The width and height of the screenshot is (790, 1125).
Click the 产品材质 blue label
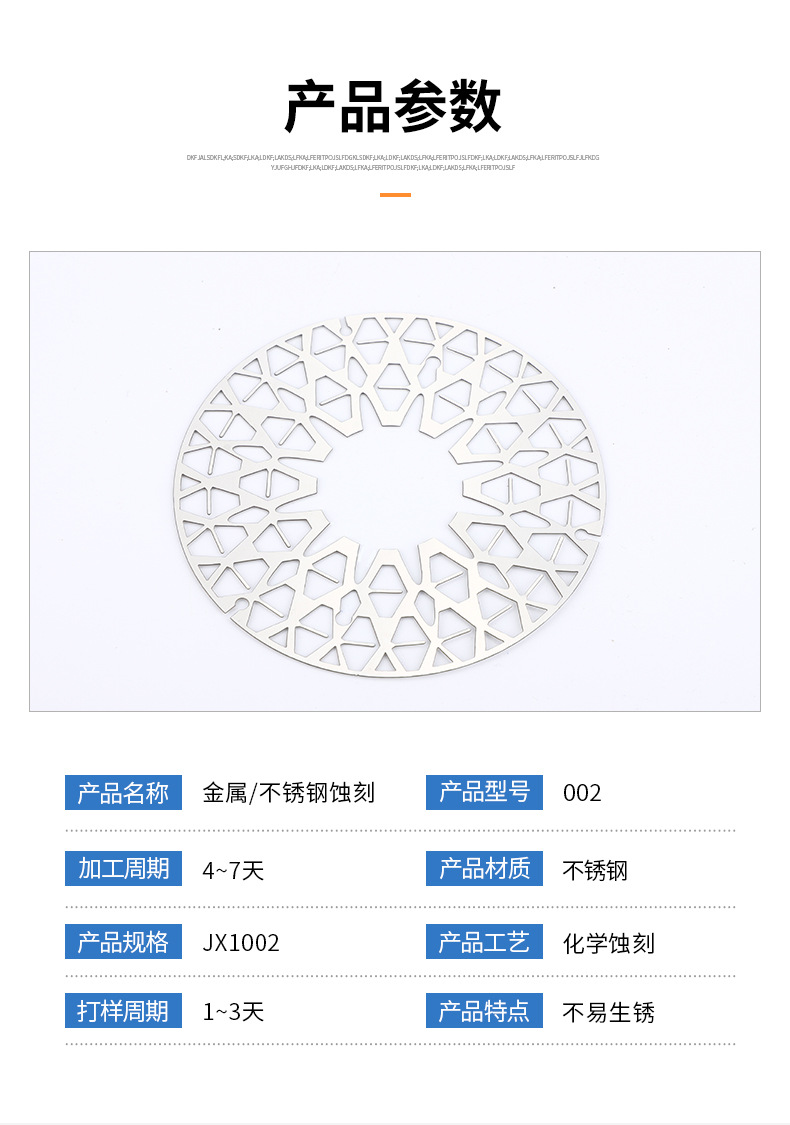coord(484,869)
